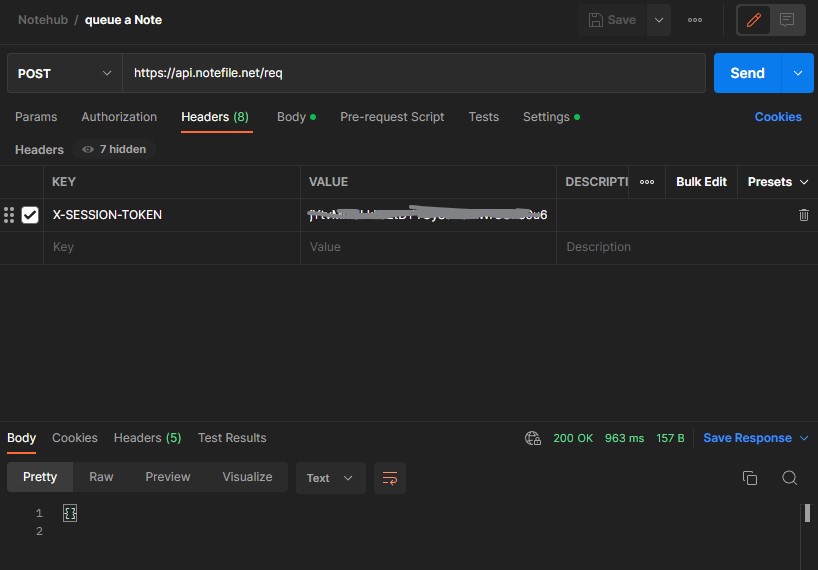Viewport: 818px width, 570px height.
Task: Open the Params tab
Action: pos(36,117)
